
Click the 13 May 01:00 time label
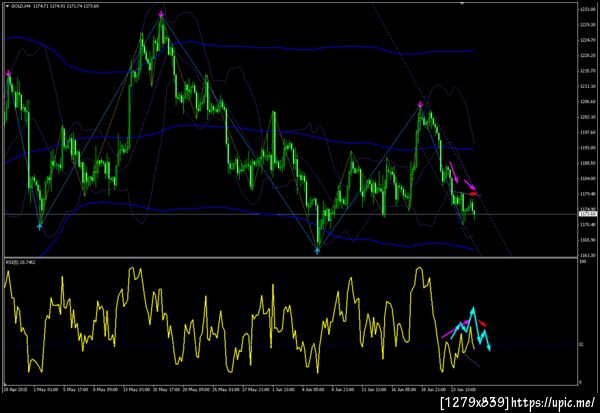point(137,390)
